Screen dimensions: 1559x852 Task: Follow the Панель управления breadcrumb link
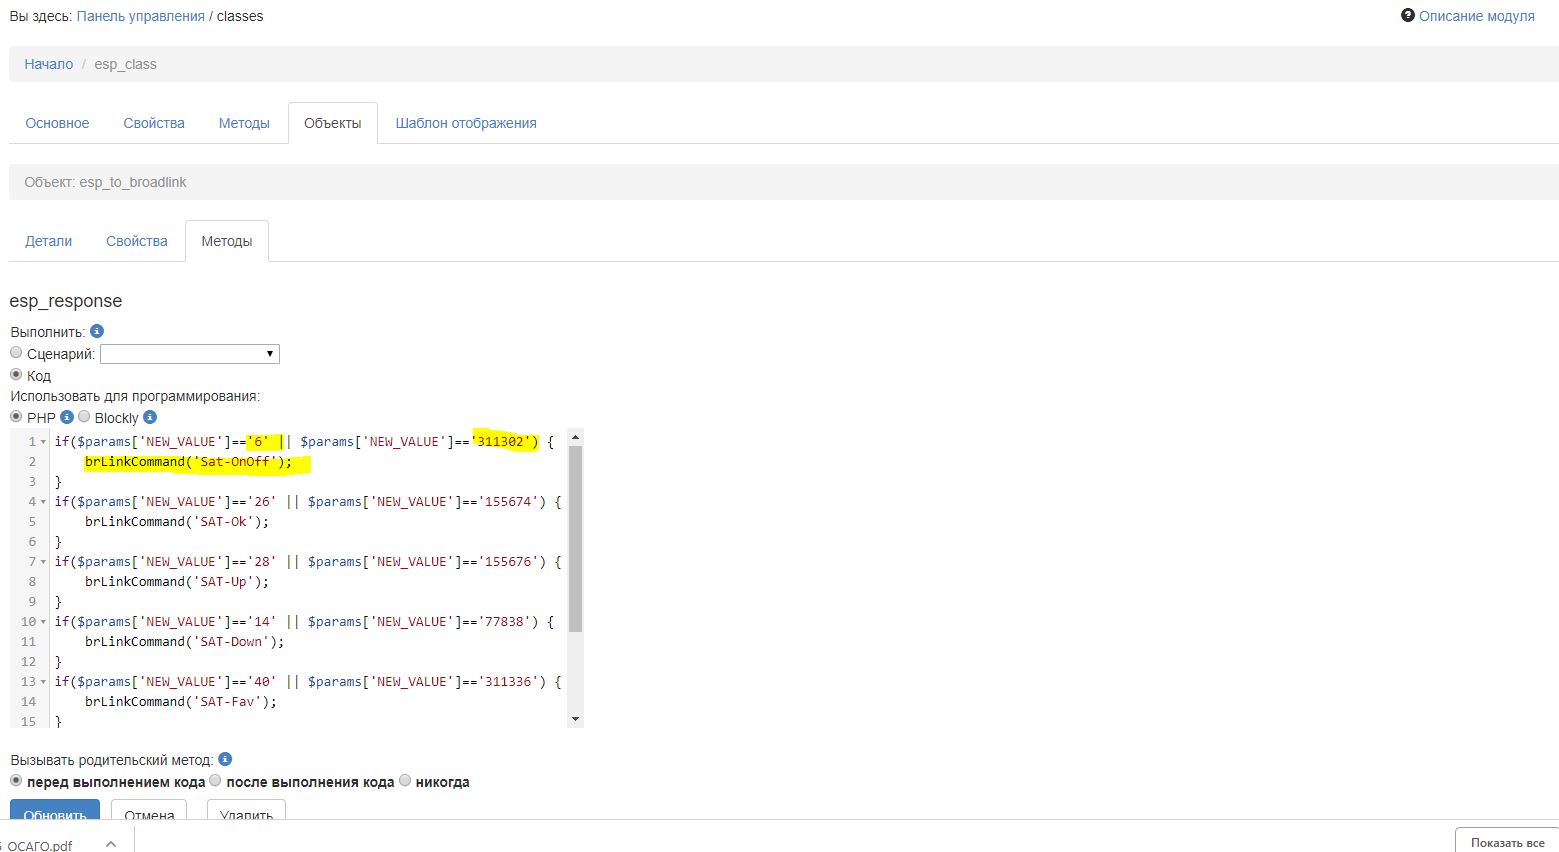point(140,16)
